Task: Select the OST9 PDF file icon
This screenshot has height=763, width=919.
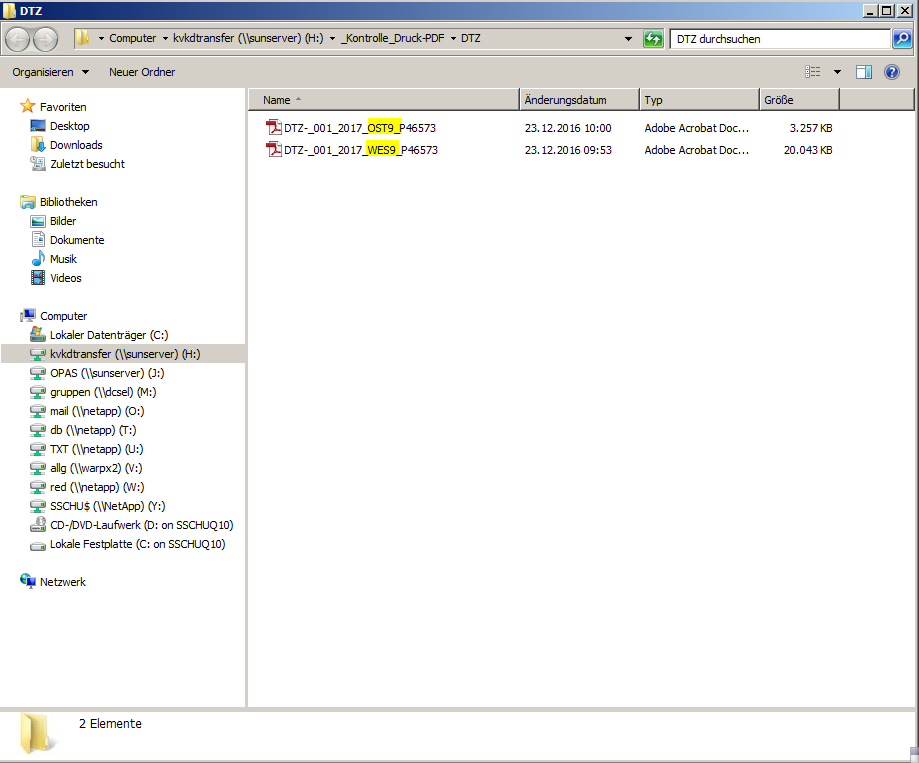Action: (273, 128)
